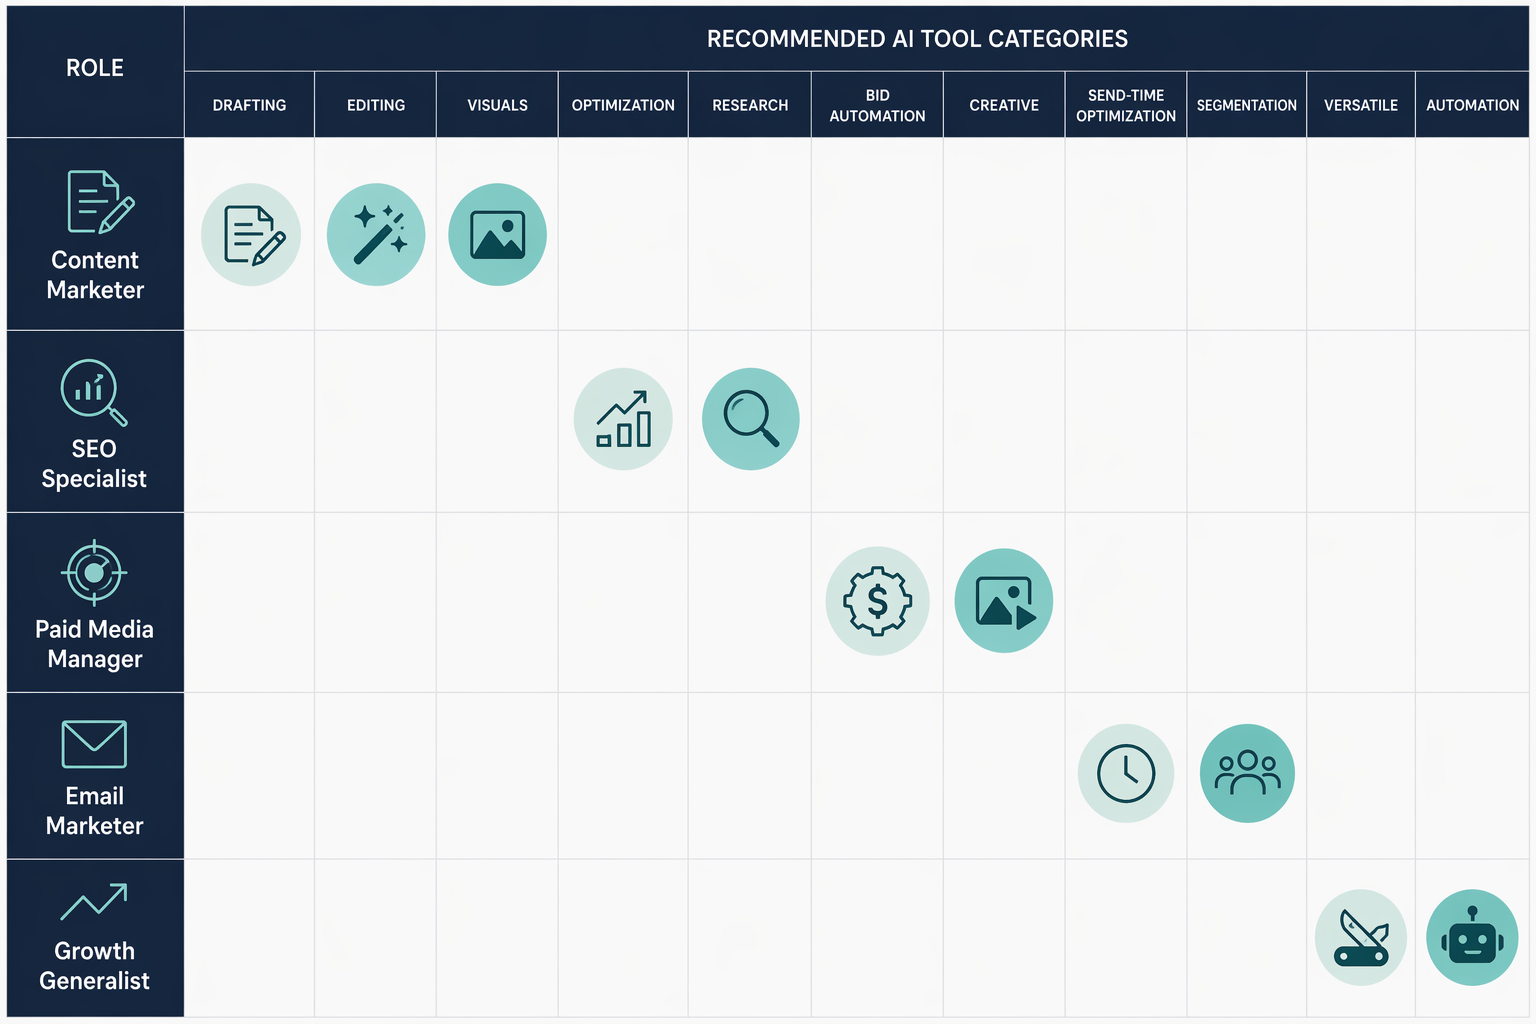Screen dimensions: 1536x1024
Task: Click the Email Marketer row label
Action: click(94, 811)
